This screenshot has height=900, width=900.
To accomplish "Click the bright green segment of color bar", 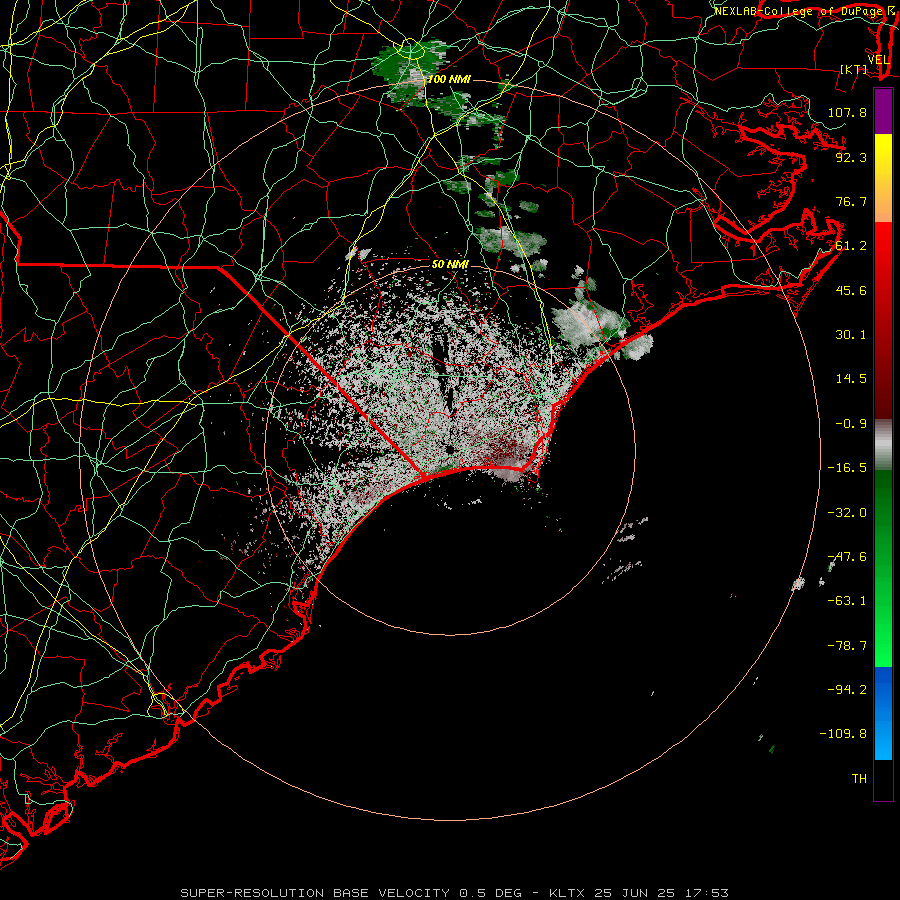I will (x=883, y=568).
